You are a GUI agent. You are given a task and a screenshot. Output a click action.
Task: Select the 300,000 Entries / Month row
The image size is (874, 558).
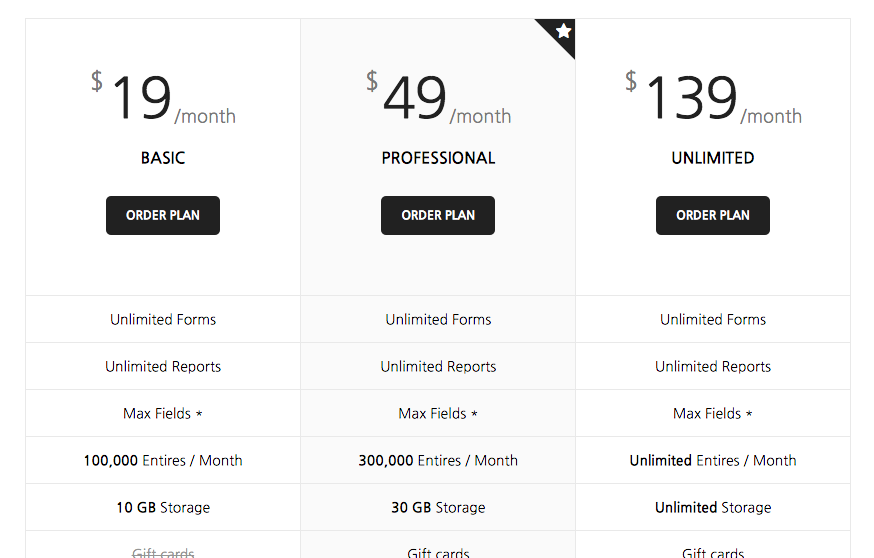click(x=438, y=461)
